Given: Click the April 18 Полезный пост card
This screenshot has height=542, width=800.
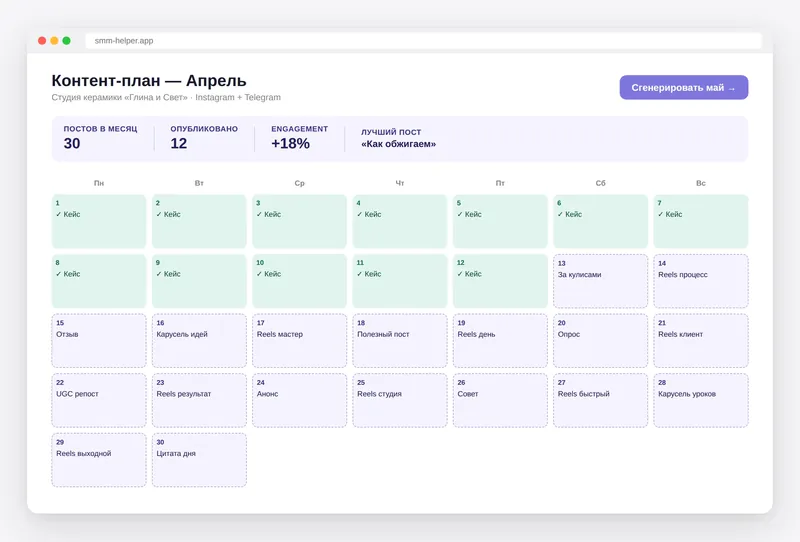Looking at the screenshot, I should click(399, 341).
